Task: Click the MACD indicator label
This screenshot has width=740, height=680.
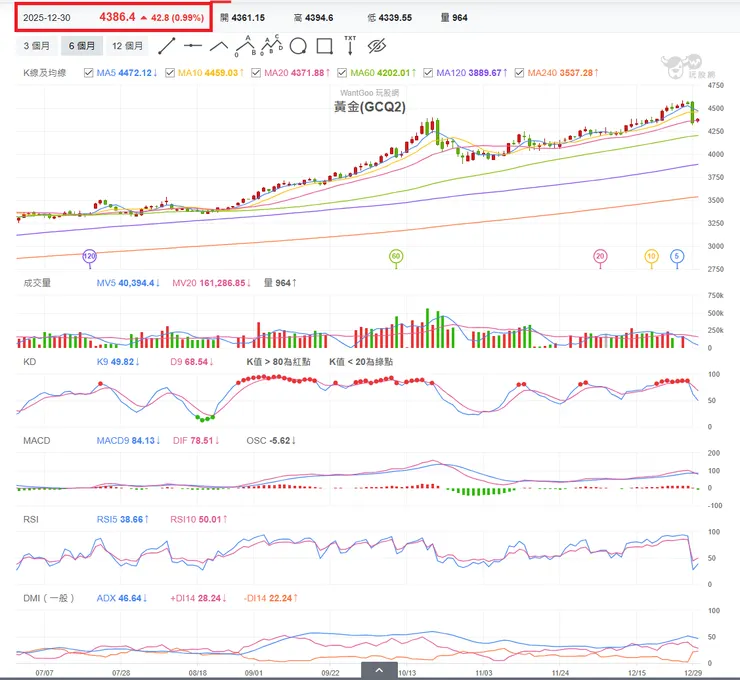Action: pos(37,440)
